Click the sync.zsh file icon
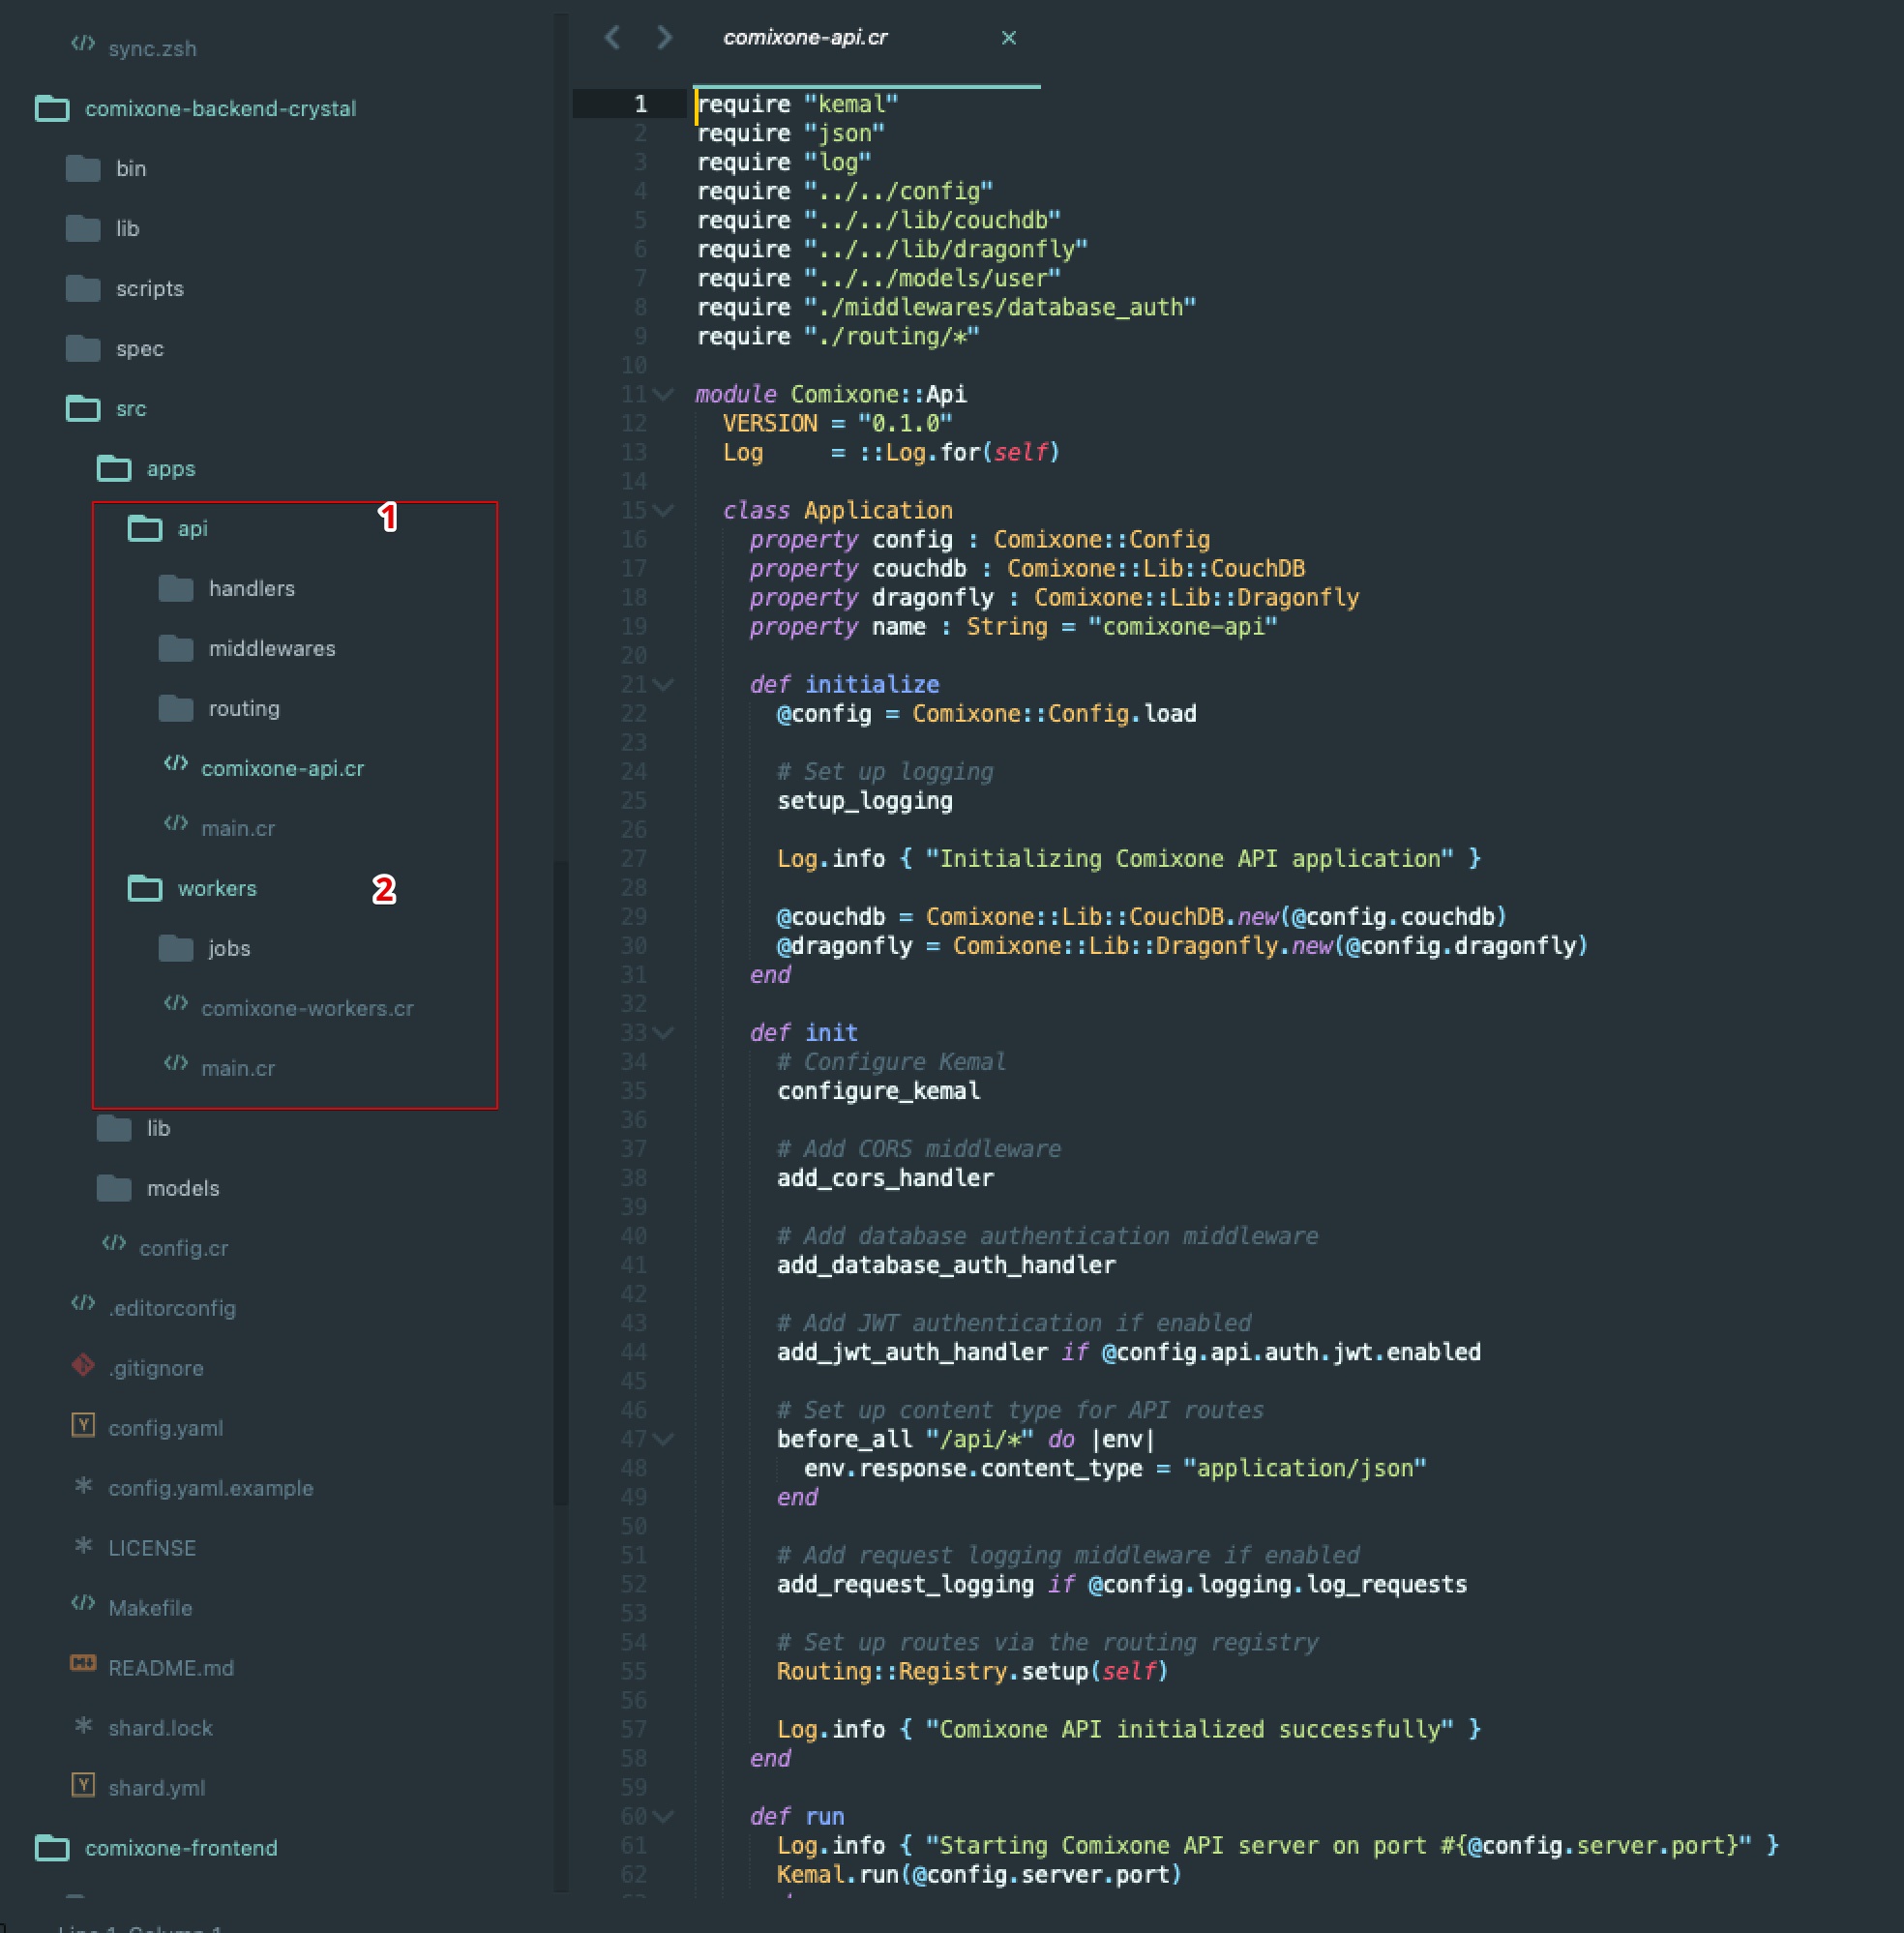Screen dimensions: 1904x1933 (x=83, y=44)
